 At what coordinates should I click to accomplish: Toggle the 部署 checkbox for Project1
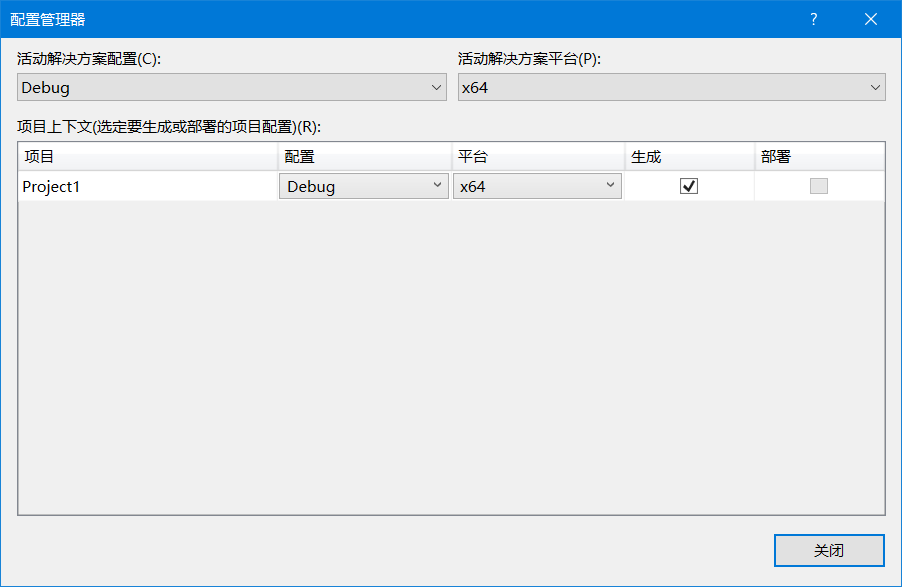(819, 186)
